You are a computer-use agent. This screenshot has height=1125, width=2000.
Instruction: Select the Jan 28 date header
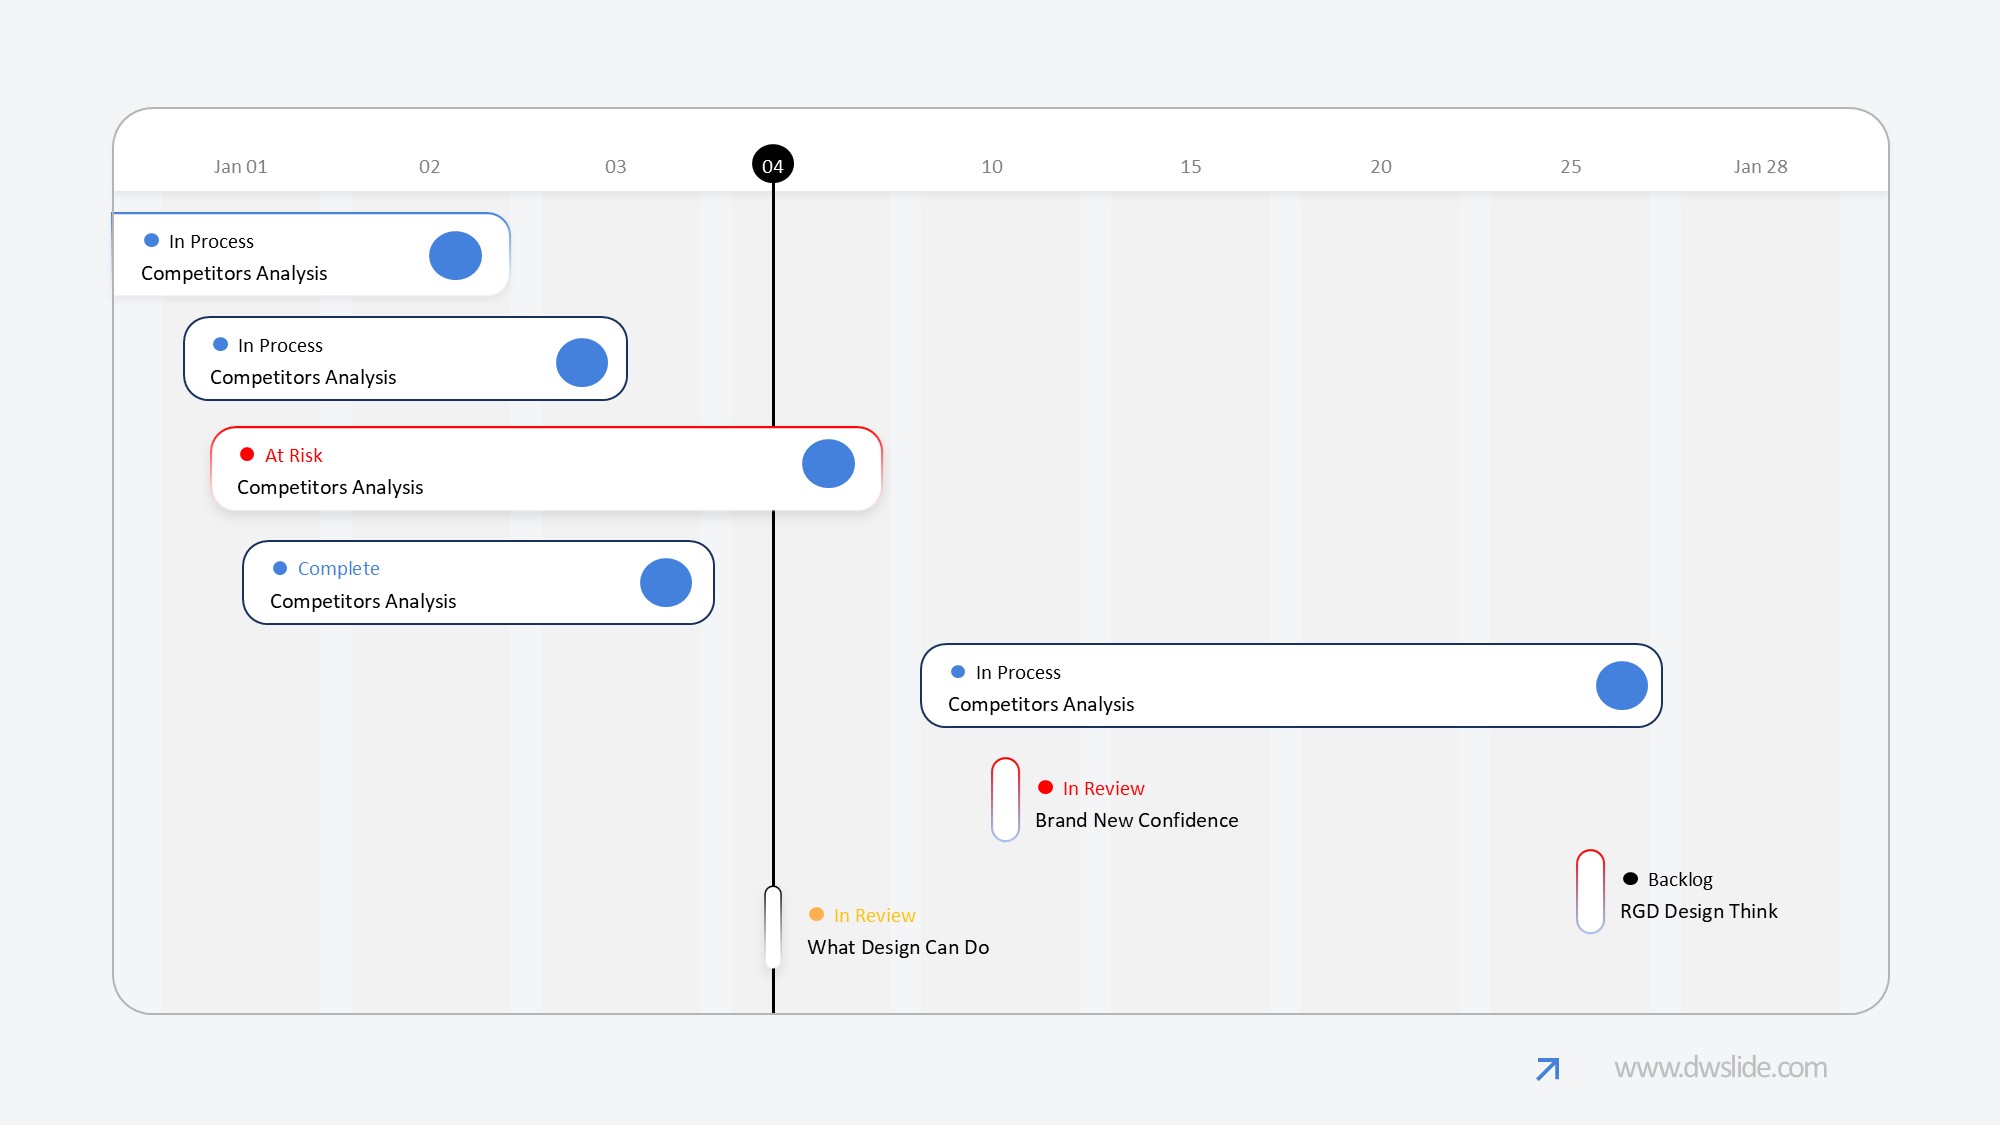click(x=1760, y=167)
